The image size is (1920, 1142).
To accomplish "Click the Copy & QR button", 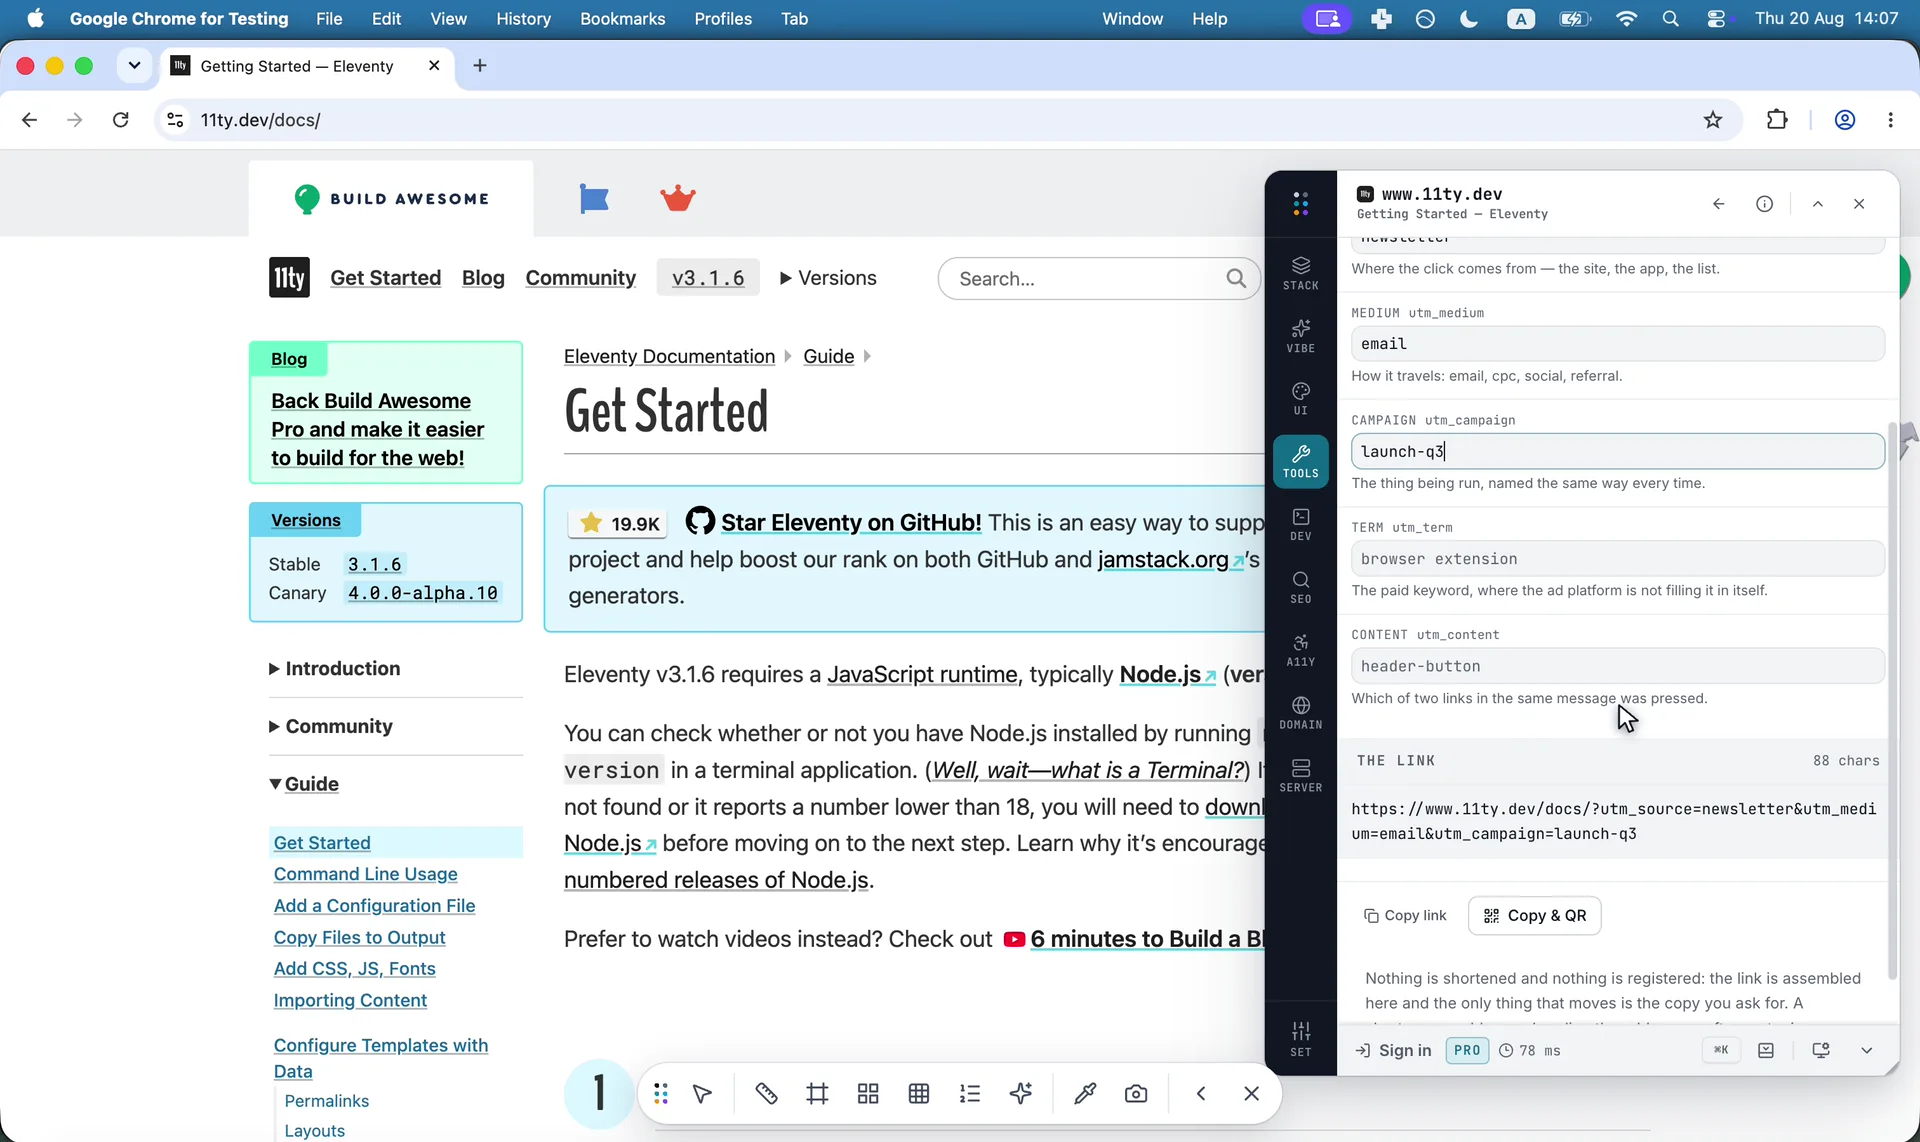I will coord(1534,916).
